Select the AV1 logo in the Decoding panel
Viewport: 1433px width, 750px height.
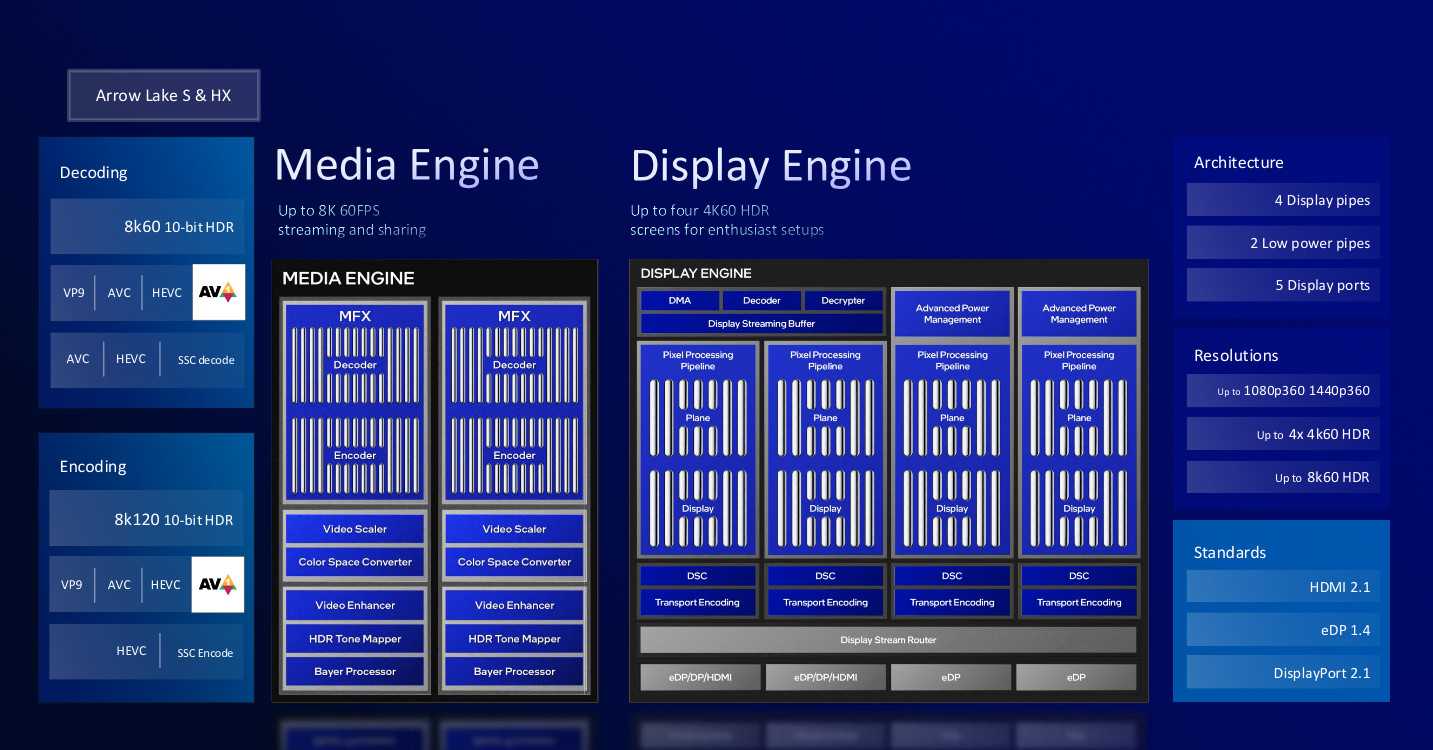(x=219, y=292)
